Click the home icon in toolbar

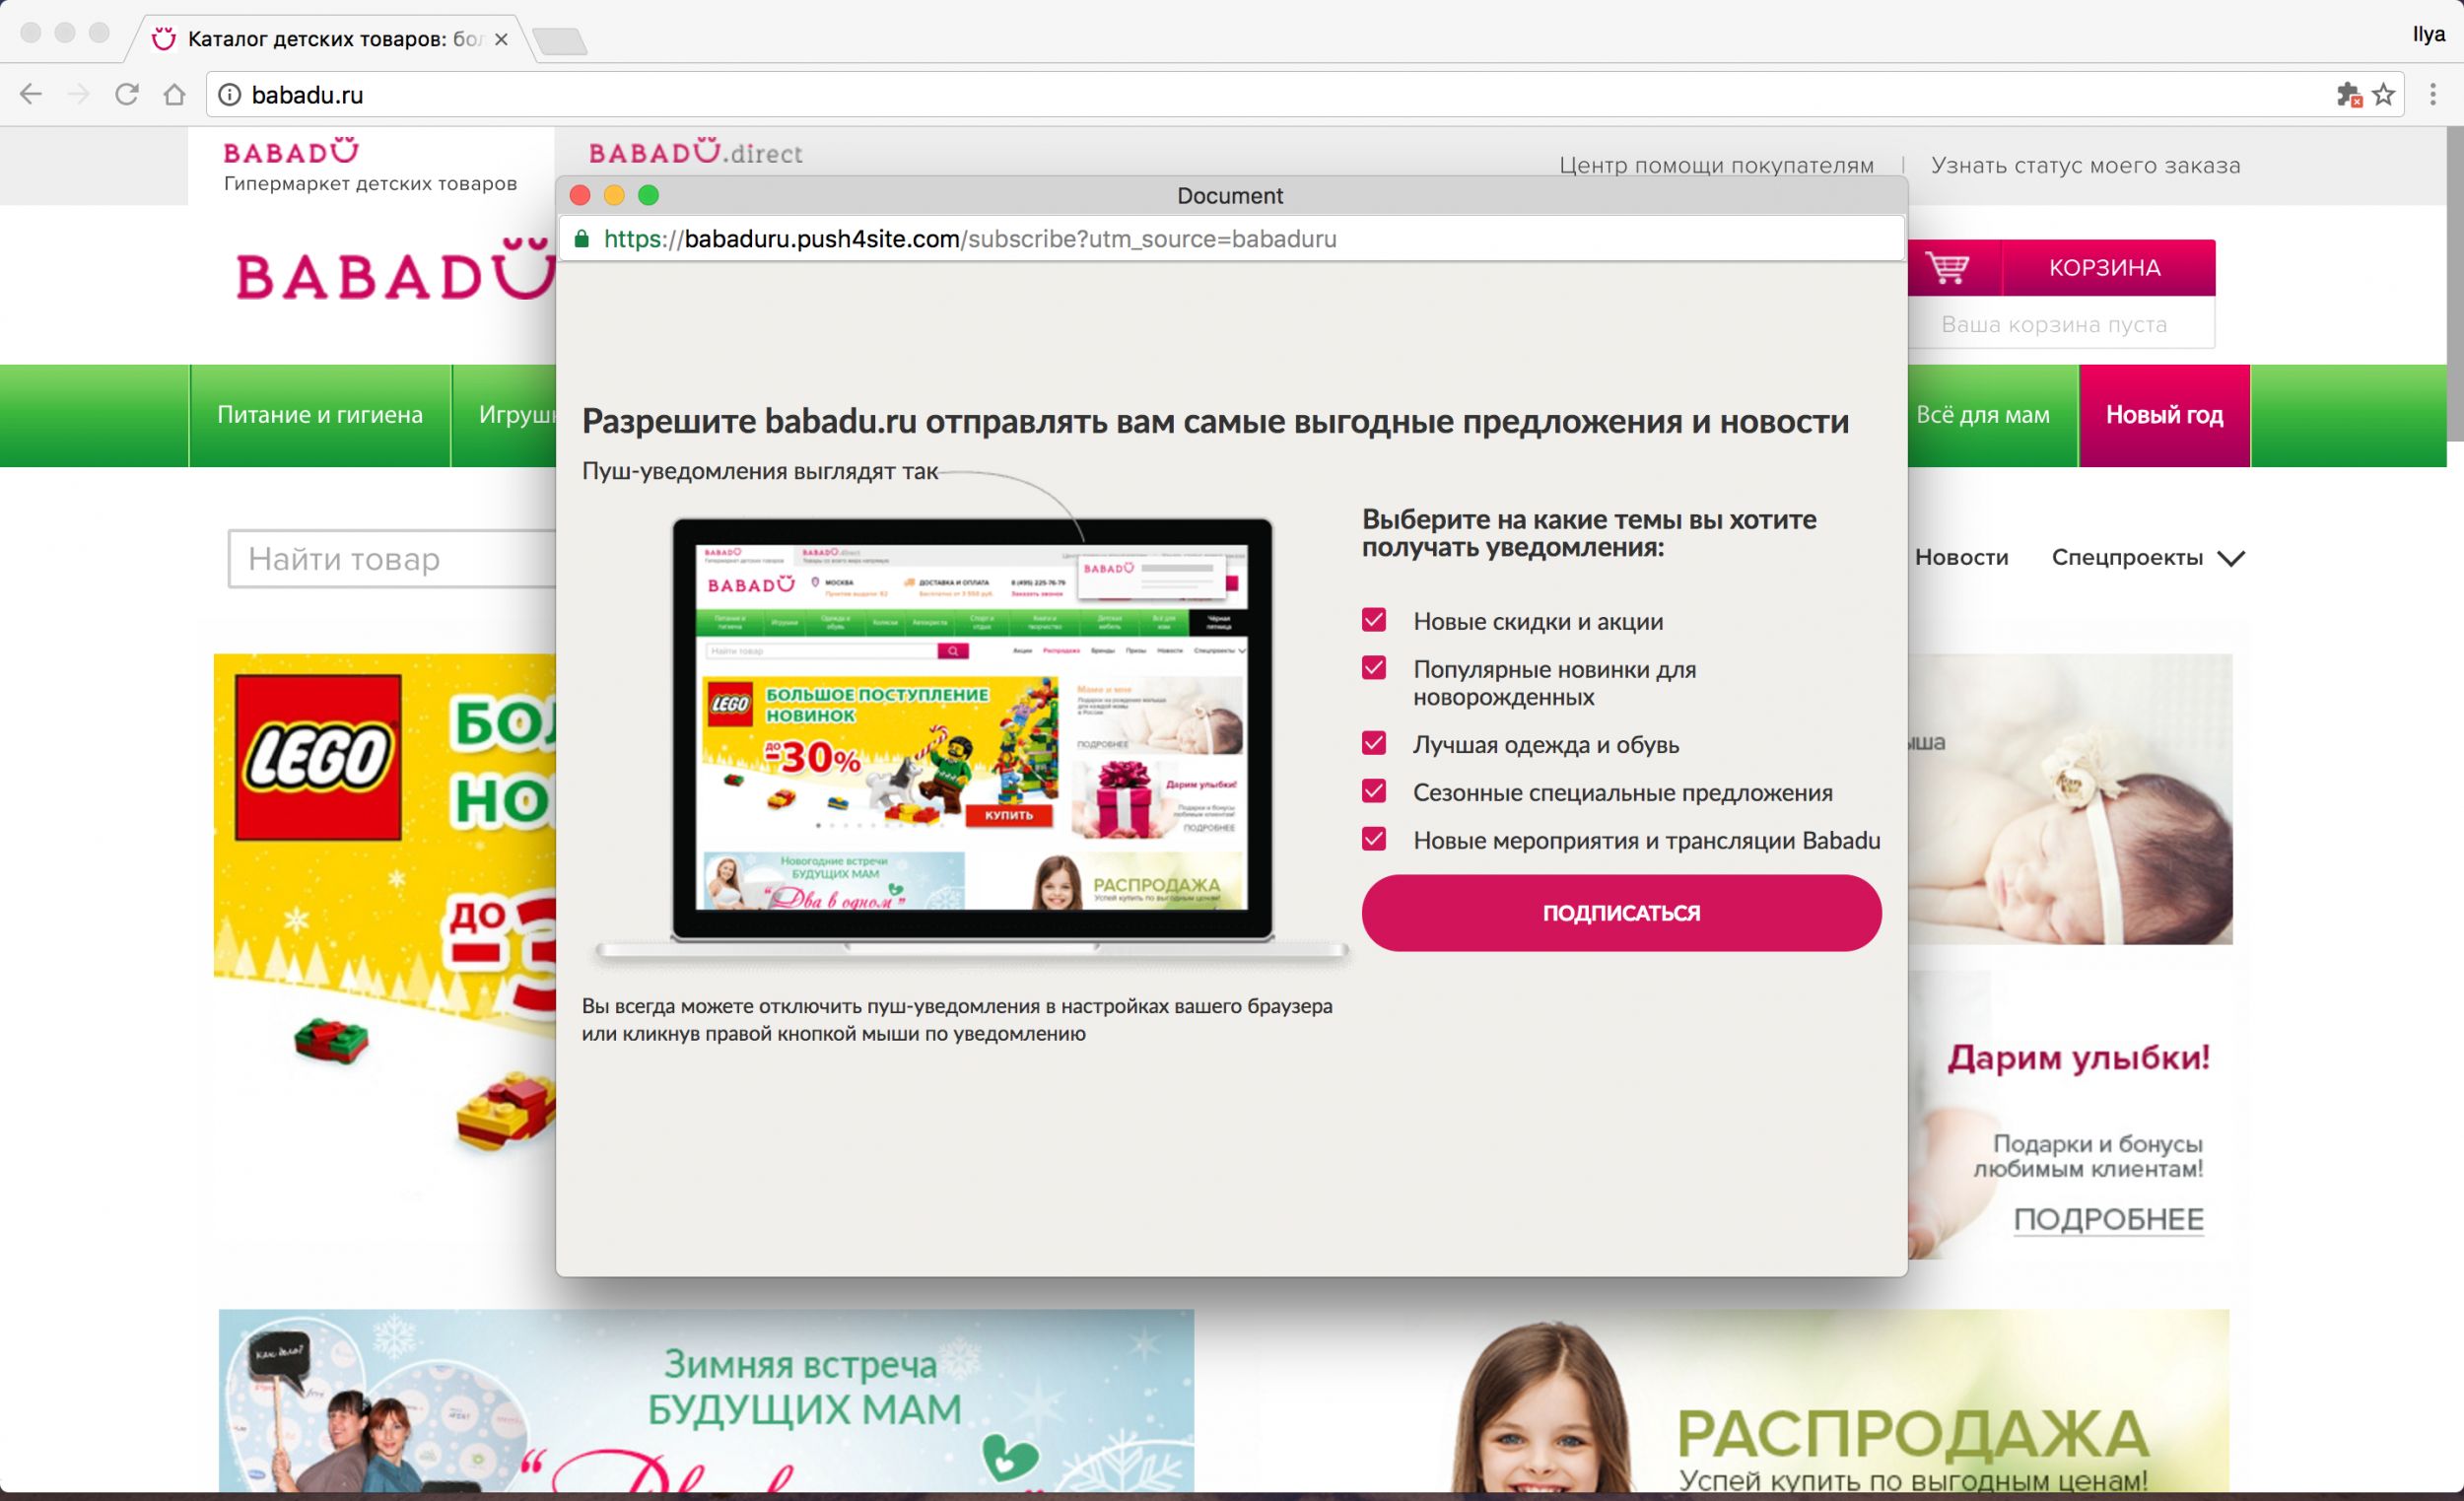click(175, 94)
